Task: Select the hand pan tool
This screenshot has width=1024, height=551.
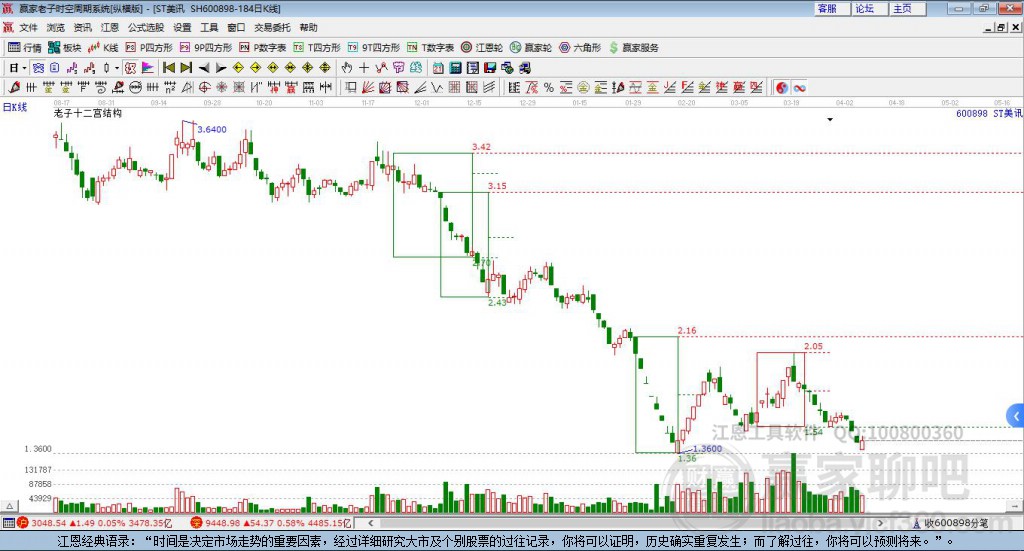Action: 347,68
